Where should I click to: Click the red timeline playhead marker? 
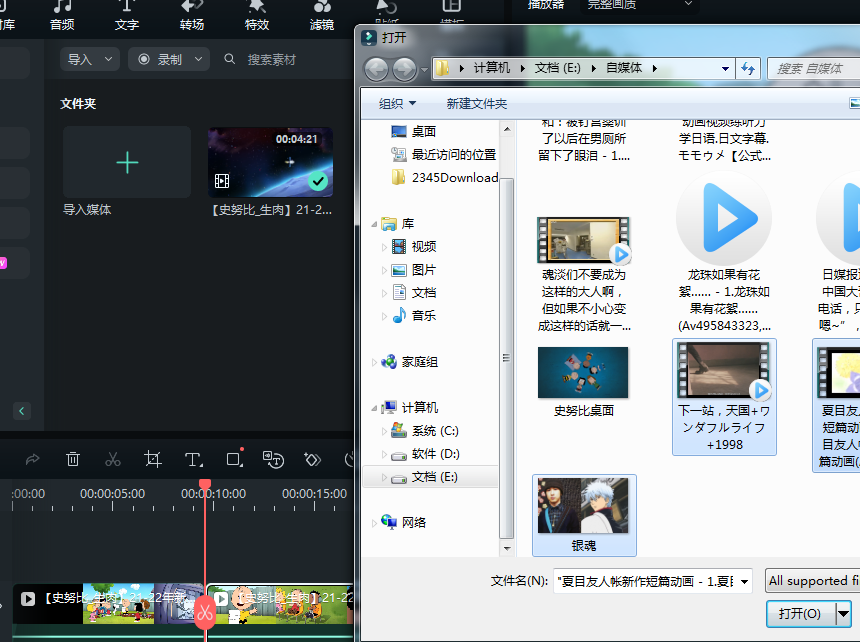205,484
